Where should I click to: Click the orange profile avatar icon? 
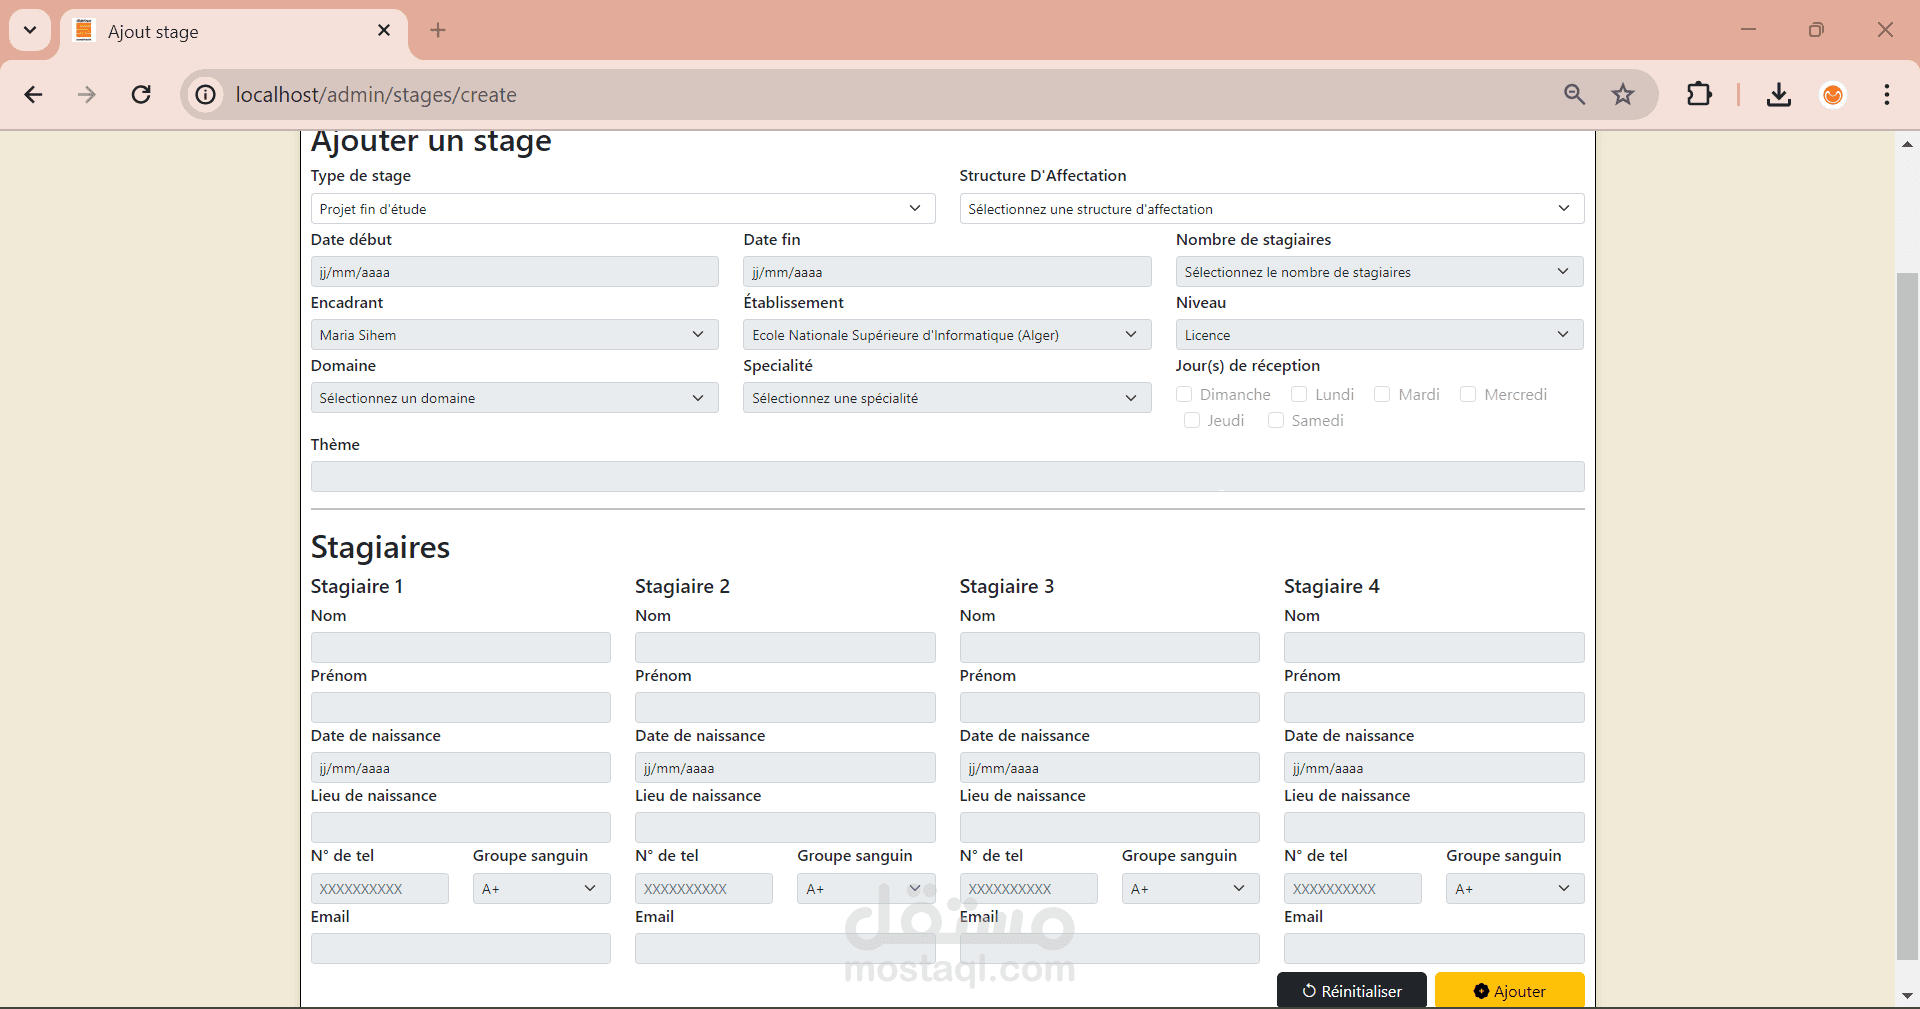pos(1832,95)
